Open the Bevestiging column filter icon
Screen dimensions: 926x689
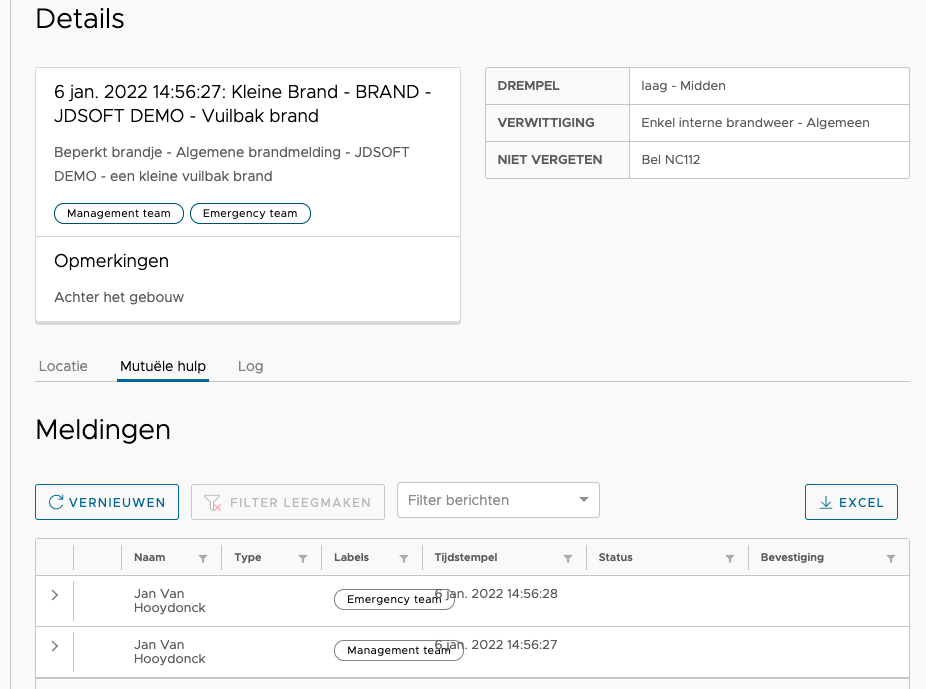pyautogui.click(x=891, y=559)
